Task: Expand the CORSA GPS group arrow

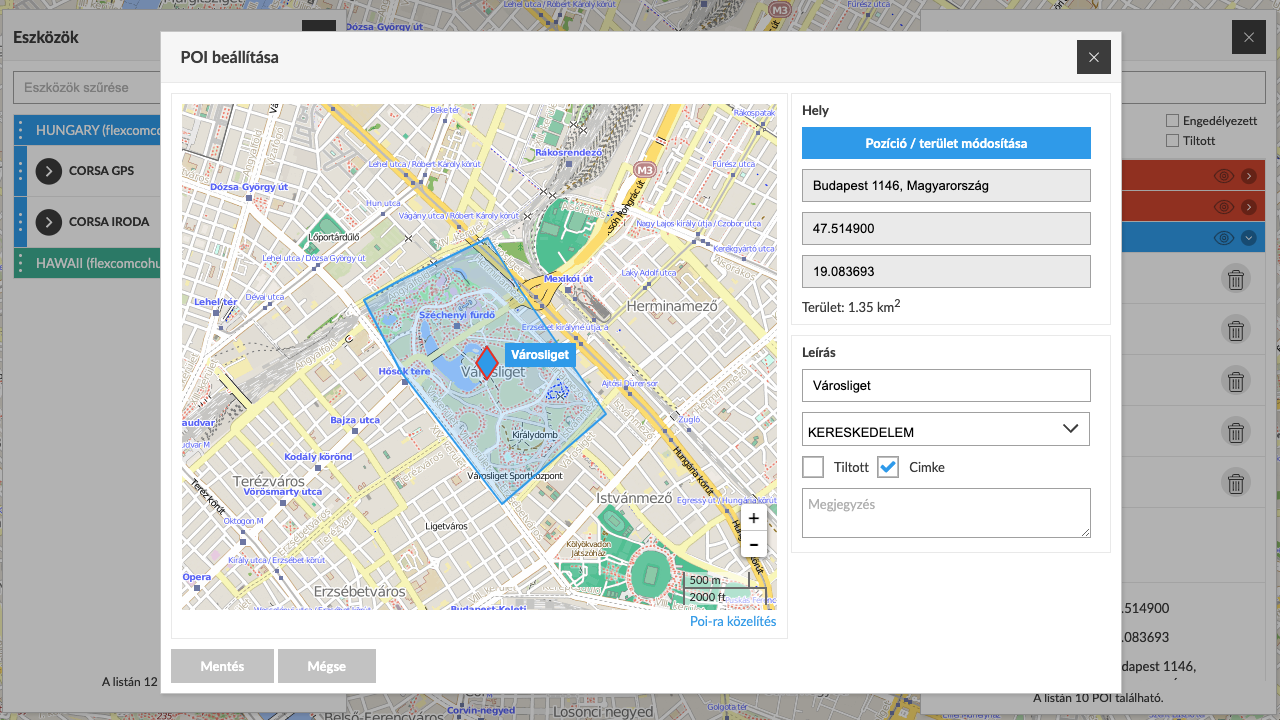Action: point(49,171)
